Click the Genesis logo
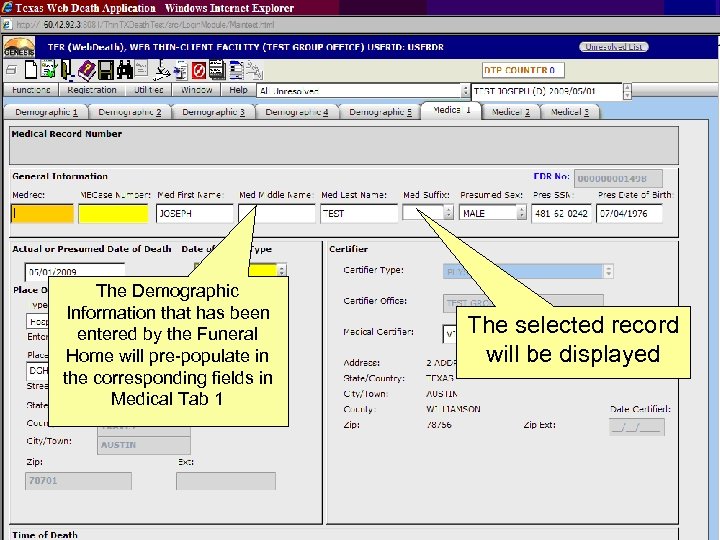Image resolution: width=720 pixels, height=540 pixels. (x=19, y=47)
